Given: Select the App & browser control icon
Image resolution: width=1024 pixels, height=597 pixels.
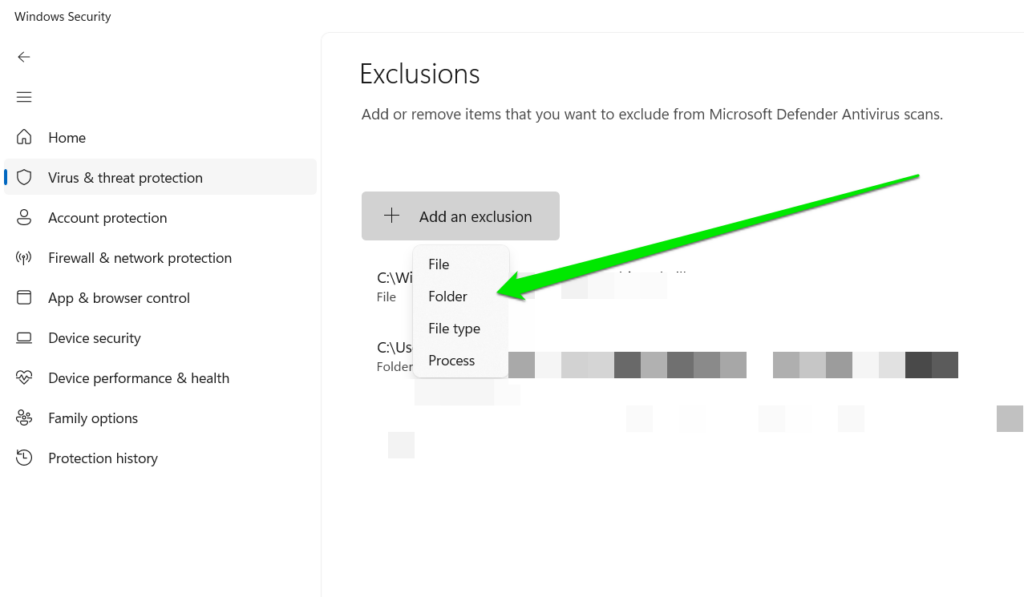Looking at the screenshot, I should [x=24, y=297].
